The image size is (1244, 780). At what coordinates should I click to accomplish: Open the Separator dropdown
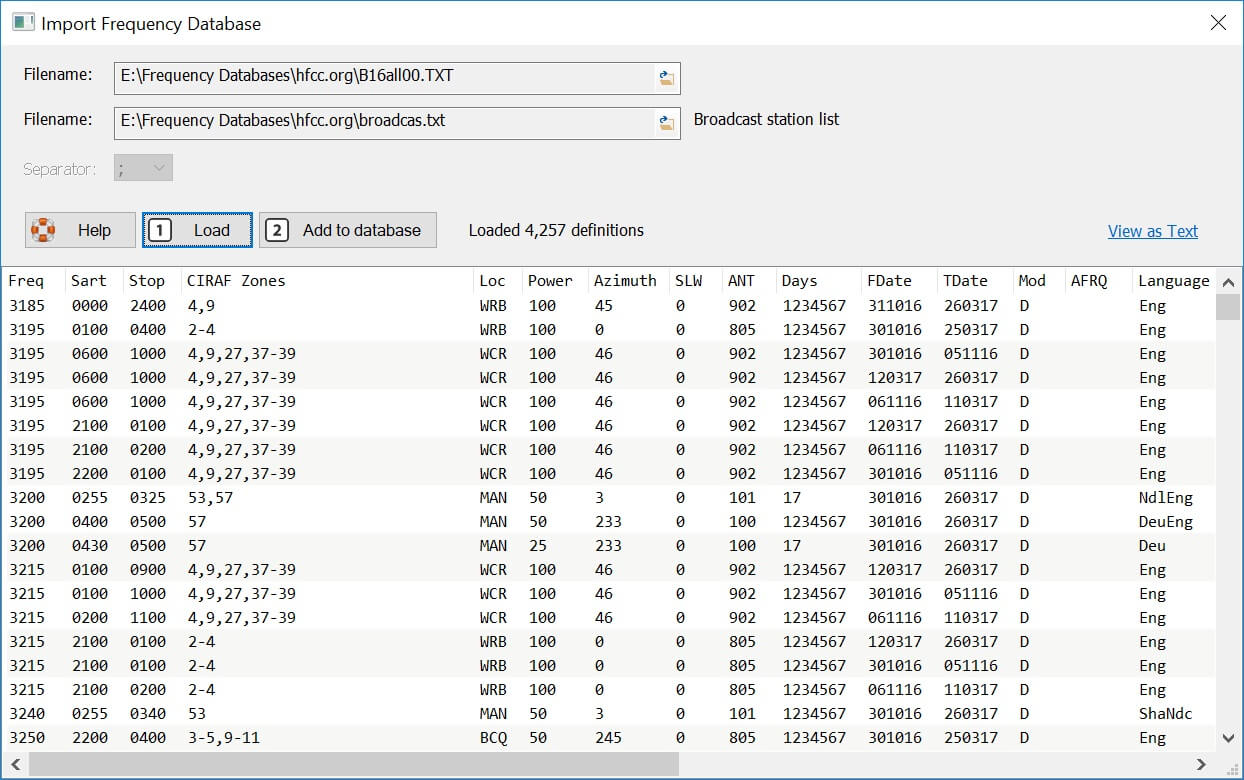click(x=142, y=168)
